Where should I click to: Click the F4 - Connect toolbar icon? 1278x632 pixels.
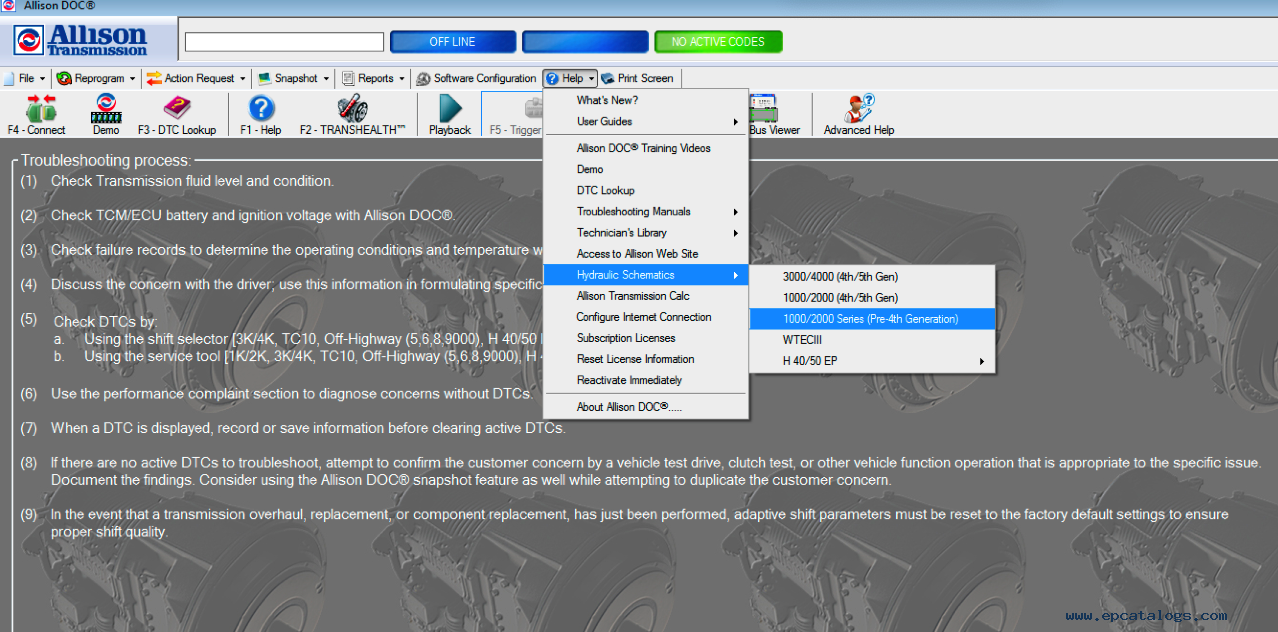[36, 114]
